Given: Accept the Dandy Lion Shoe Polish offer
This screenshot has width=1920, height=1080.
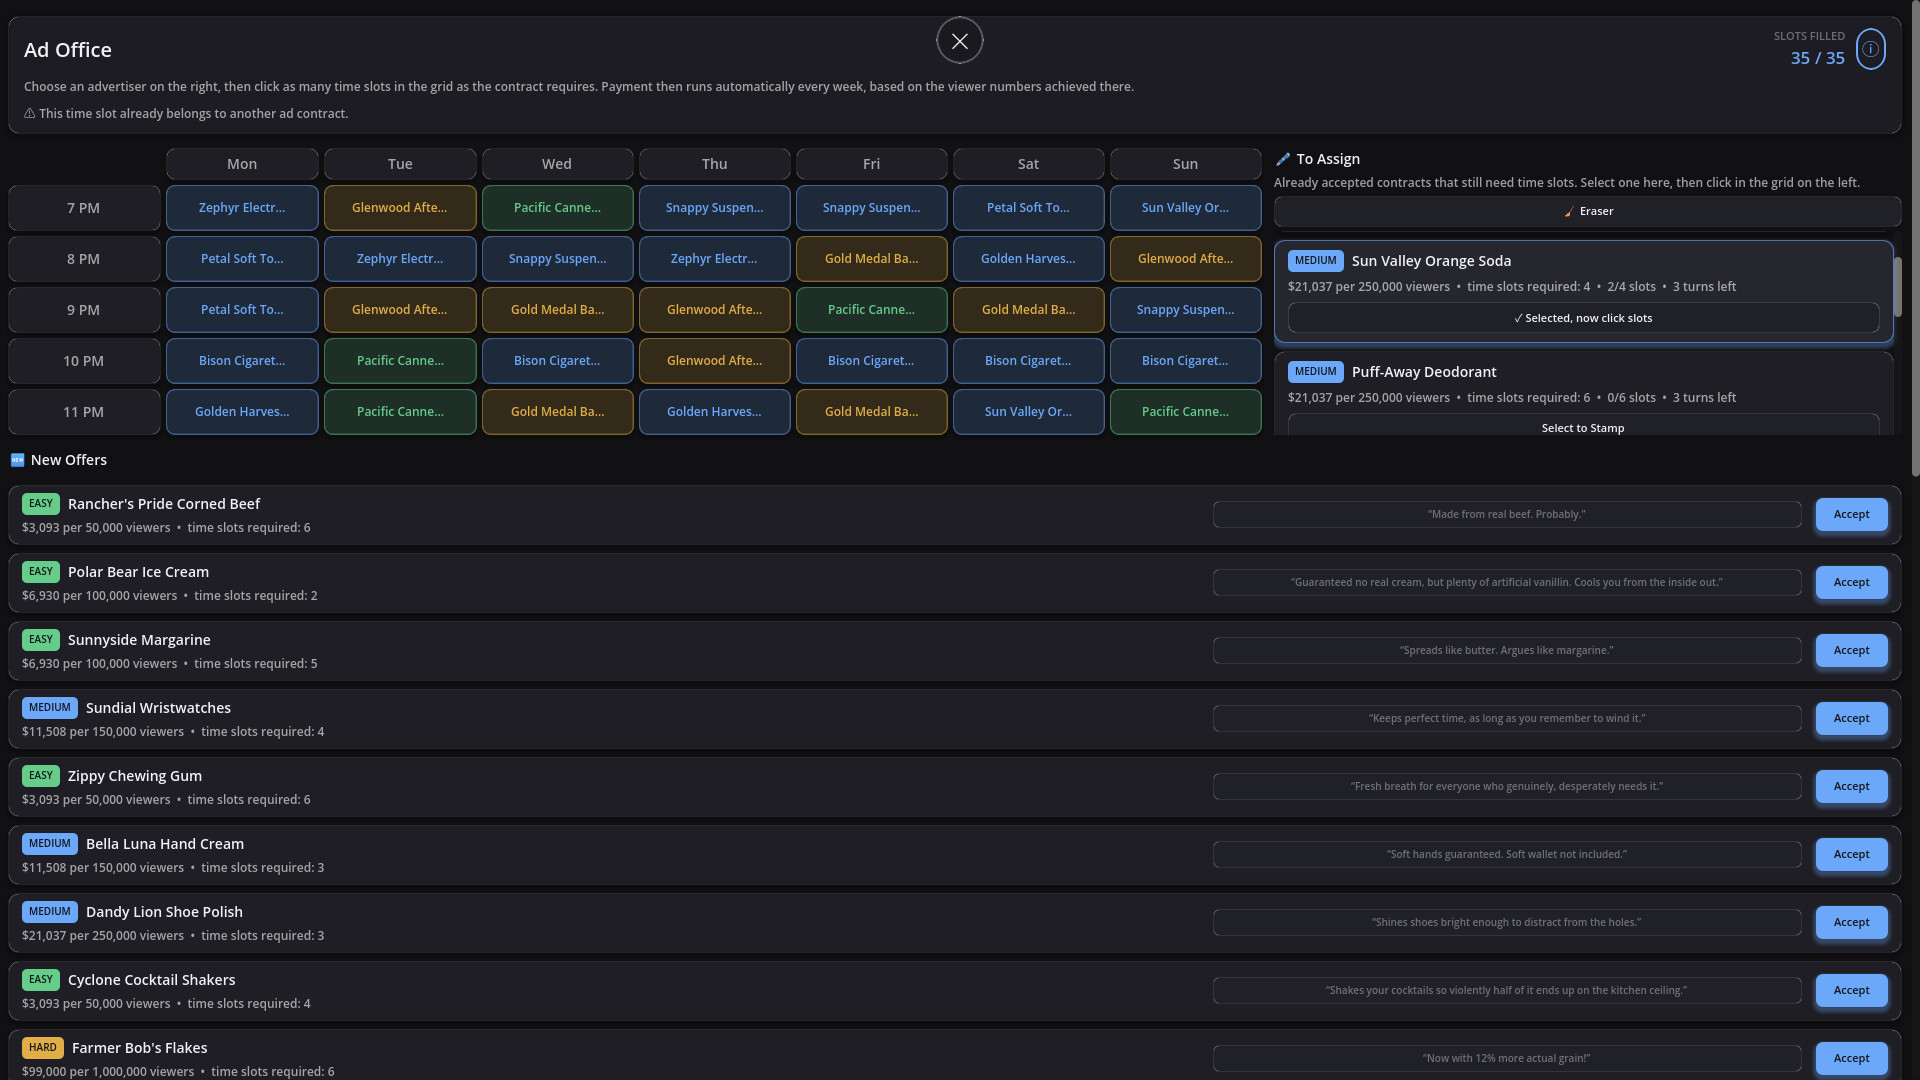Looking at the screenshot, I should 1851,922.
